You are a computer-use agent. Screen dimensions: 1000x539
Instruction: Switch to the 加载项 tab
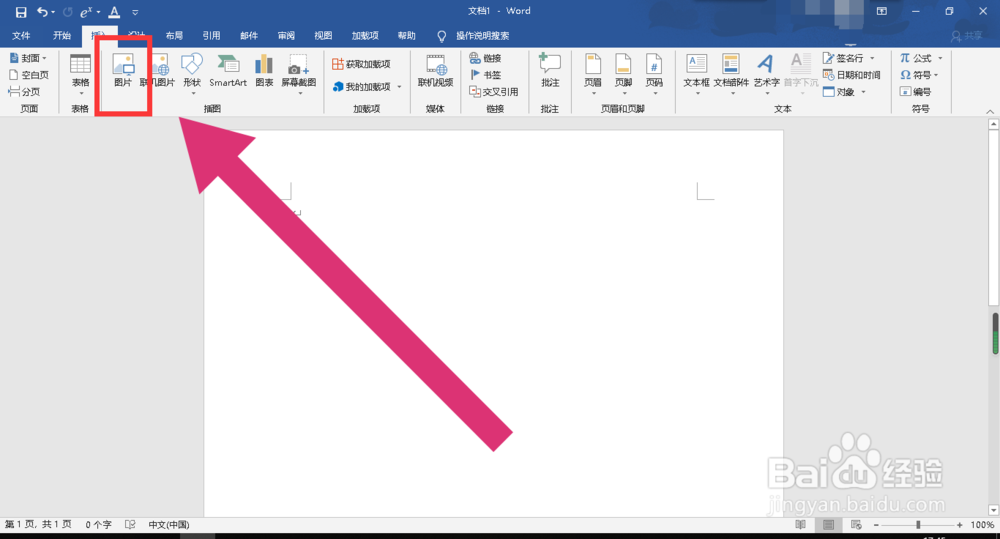point(365,36)
